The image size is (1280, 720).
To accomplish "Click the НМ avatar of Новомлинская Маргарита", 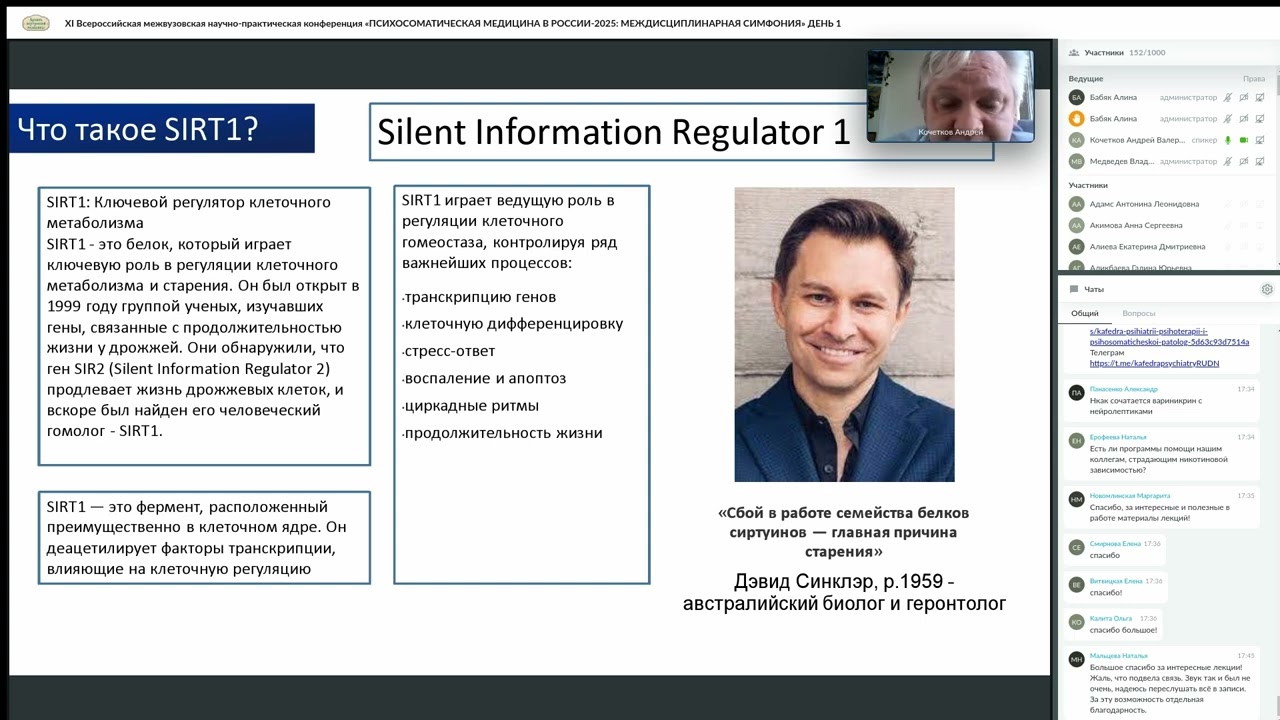I will coord(1076,499).
